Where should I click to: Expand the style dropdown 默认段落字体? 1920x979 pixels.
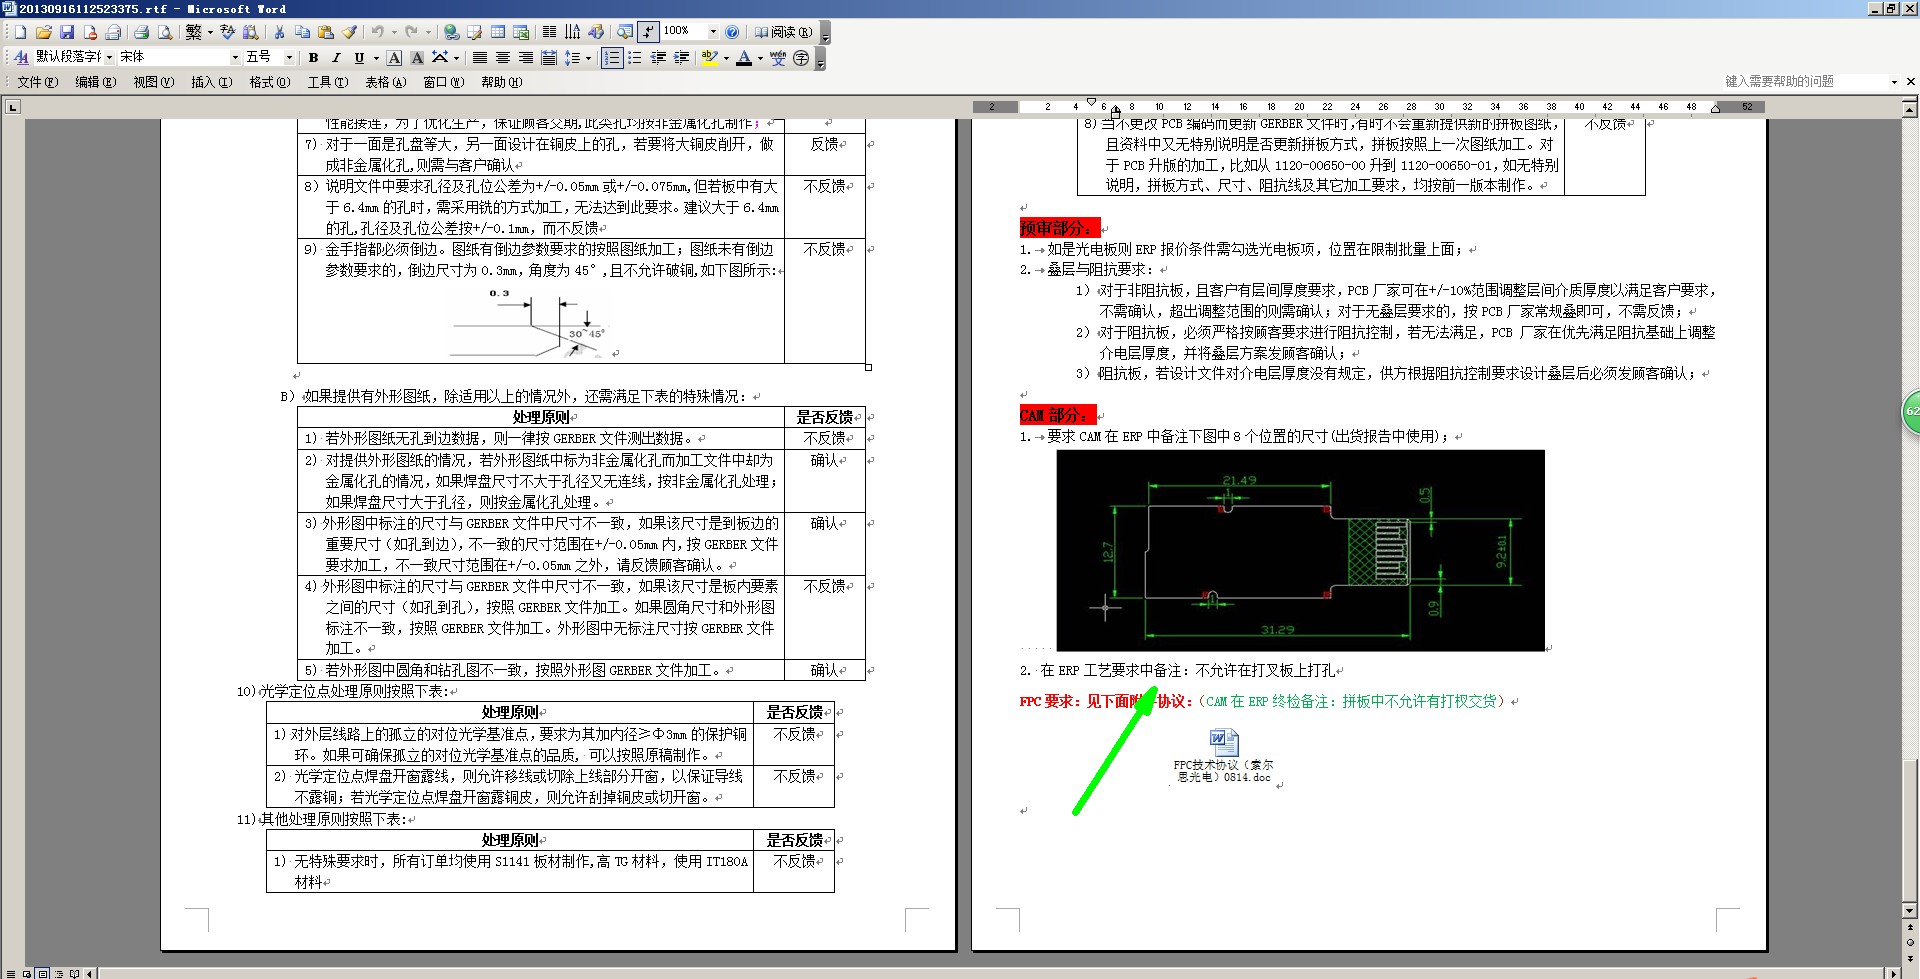[109, 58]
